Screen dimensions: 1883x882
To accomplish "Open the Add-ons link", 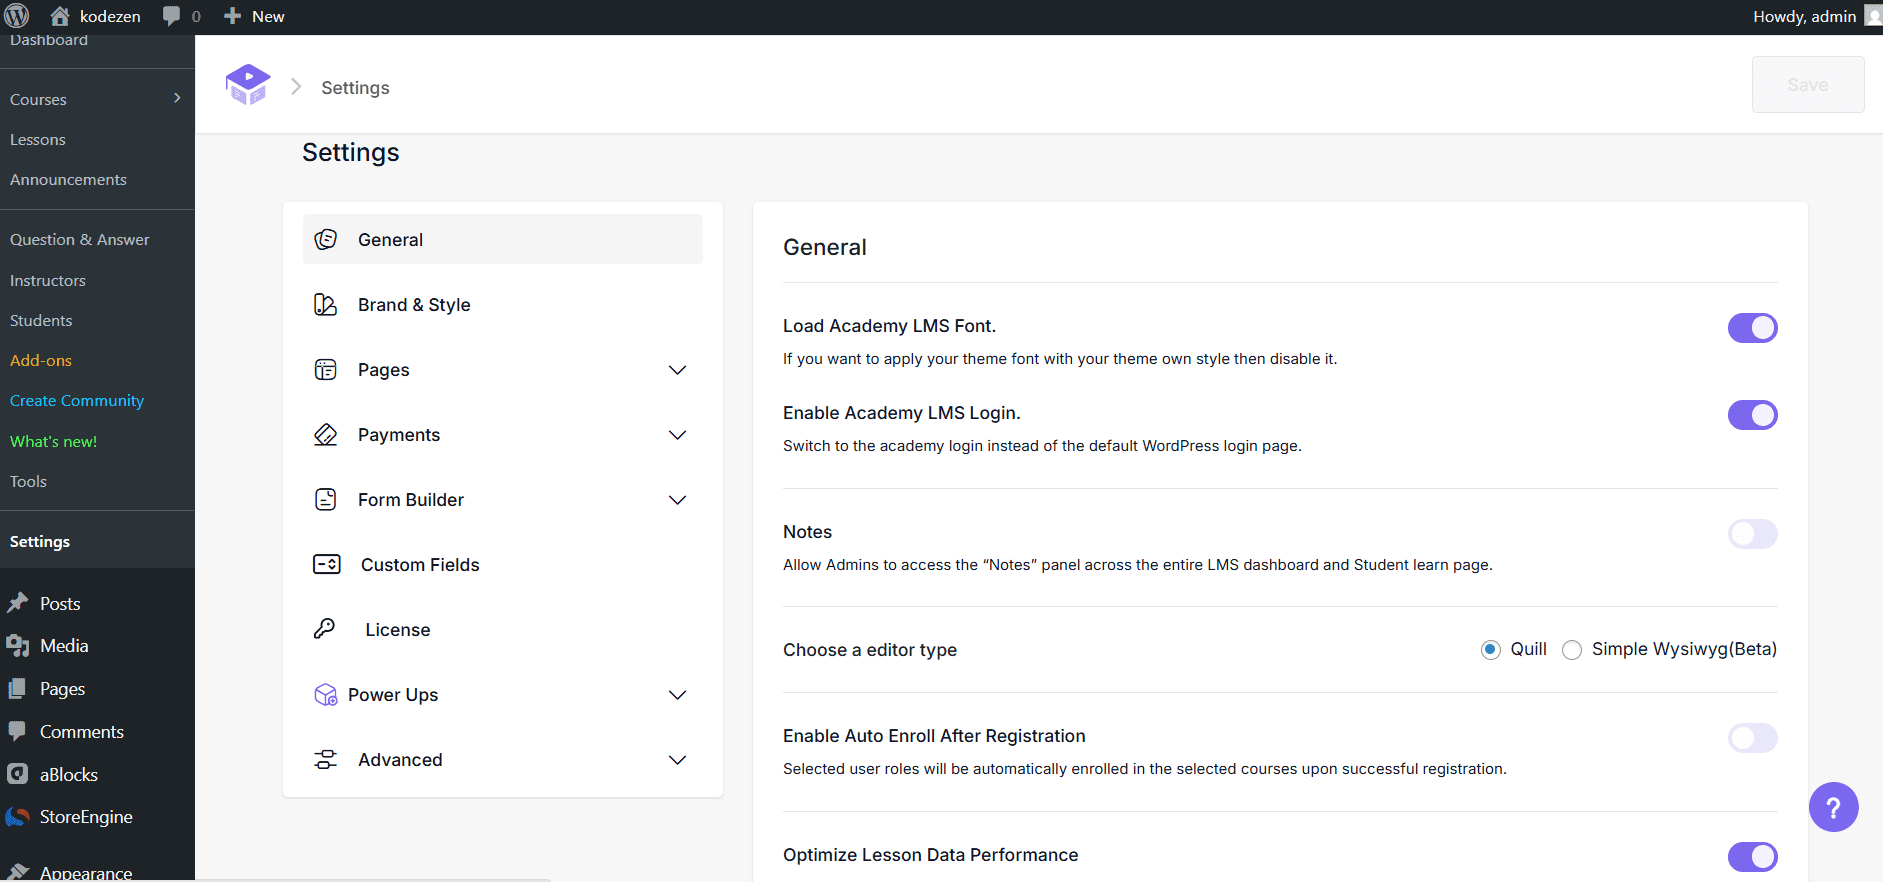I will [x=41, y=361].
